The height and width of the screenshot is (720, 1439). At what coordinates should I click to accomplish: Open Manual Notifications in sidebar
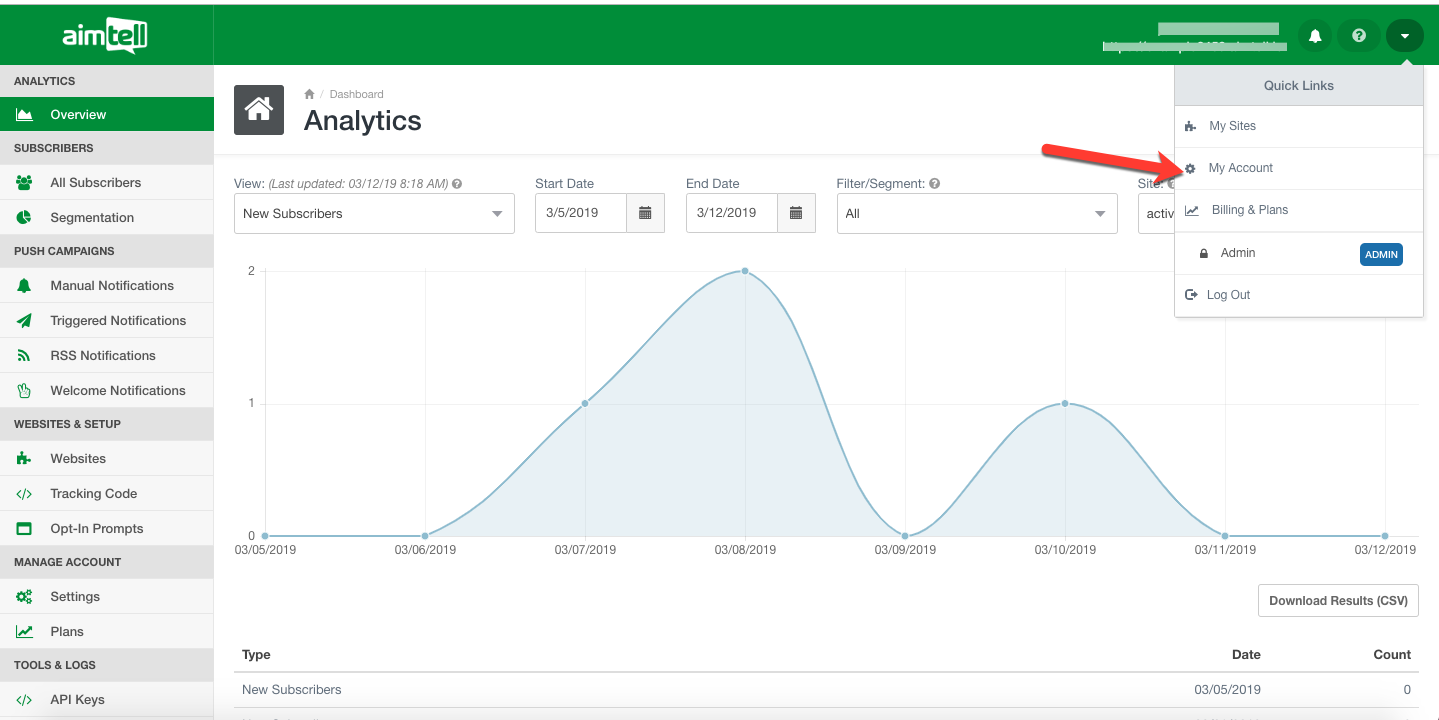click(112, 286)
